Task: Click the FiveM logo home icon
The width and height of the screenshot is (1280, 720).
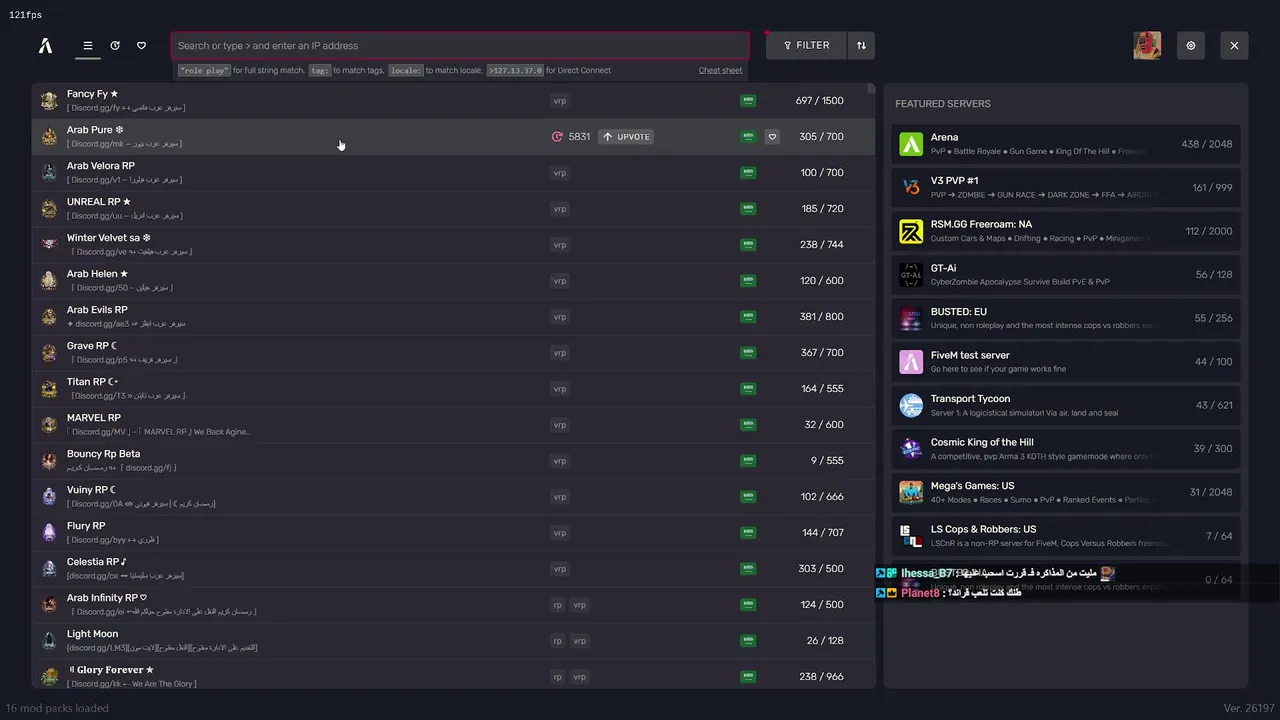Action: point(45,45)
